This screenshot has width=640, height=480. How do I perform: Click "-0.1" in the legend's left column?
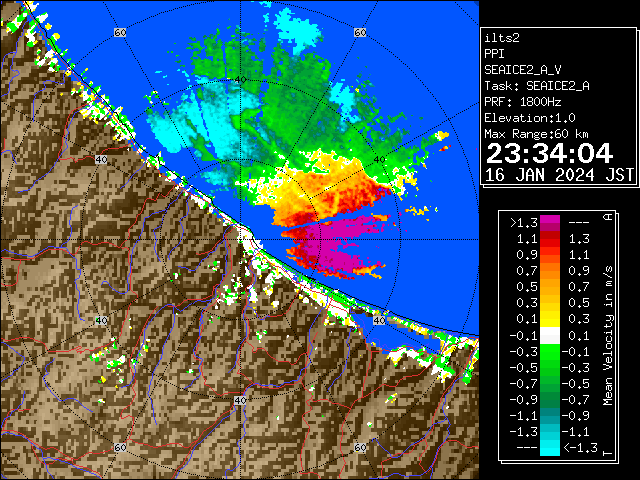524,336
